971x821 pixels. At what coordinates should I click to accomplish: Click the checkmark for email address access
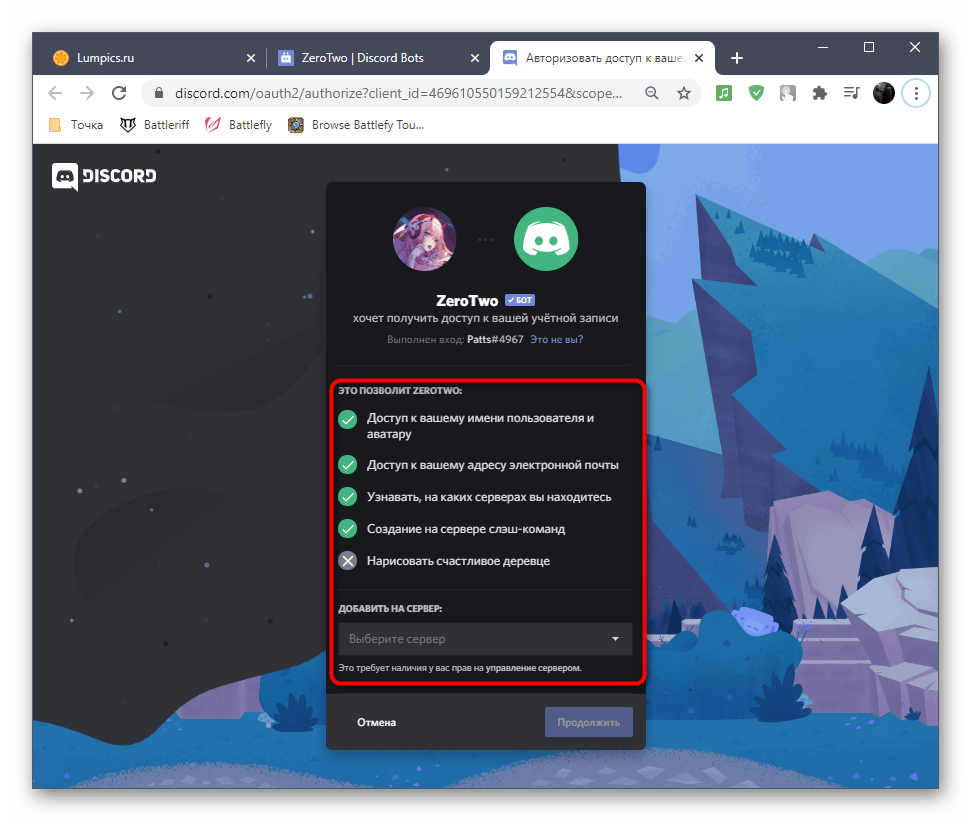pos(348,465)
